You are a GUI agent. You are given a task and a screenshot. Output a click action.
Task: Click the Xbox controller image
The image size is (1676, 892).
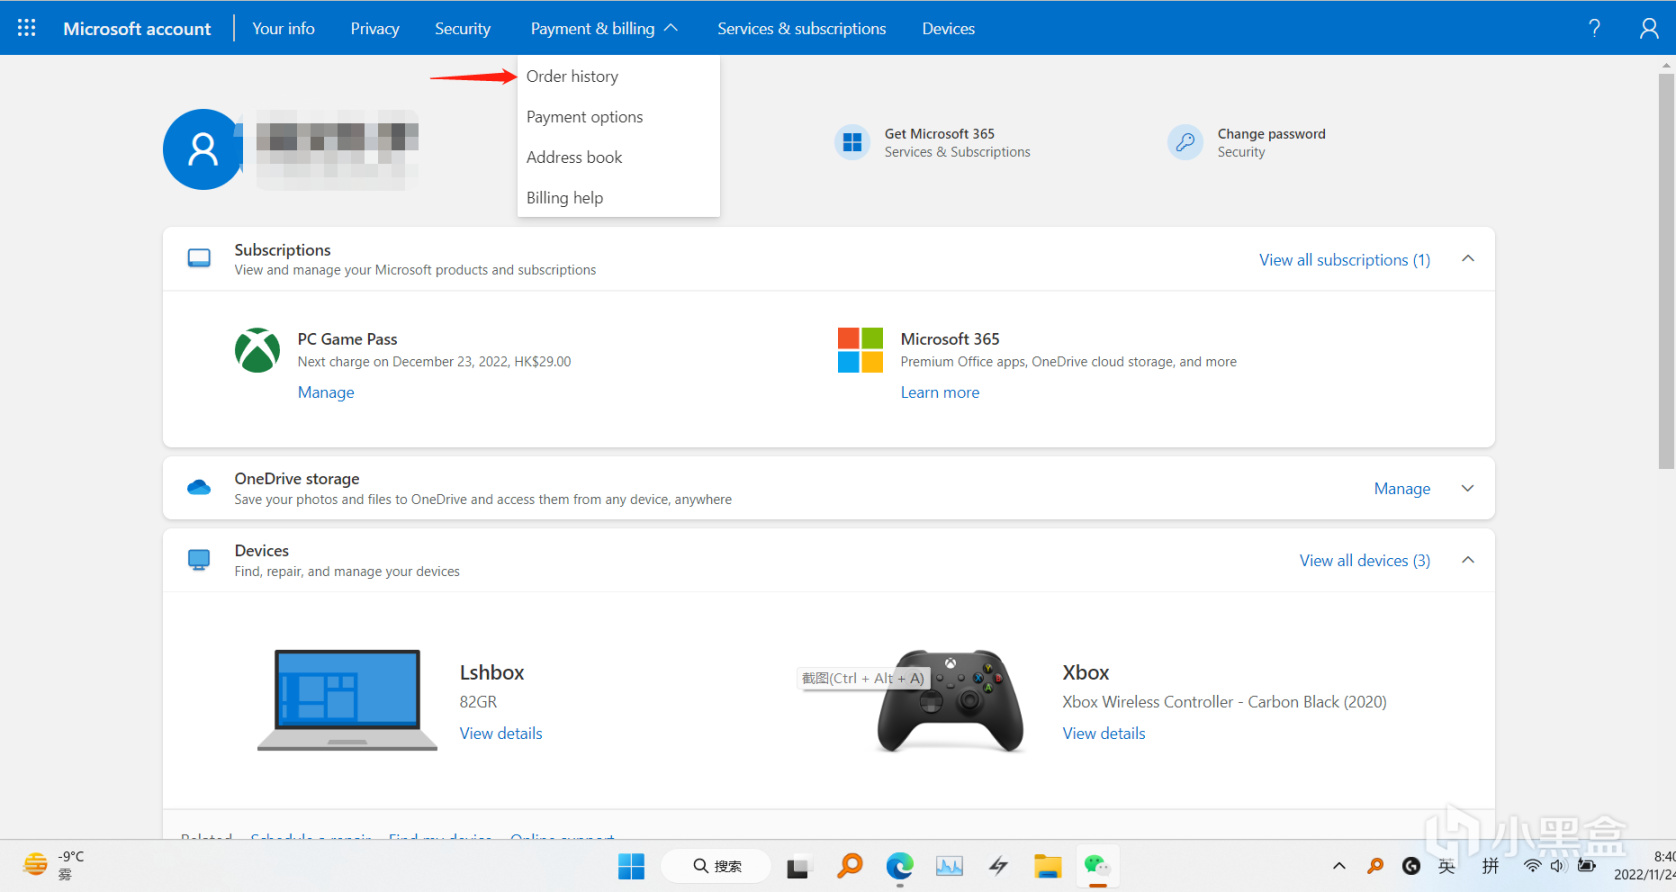(x=950, y=700)
